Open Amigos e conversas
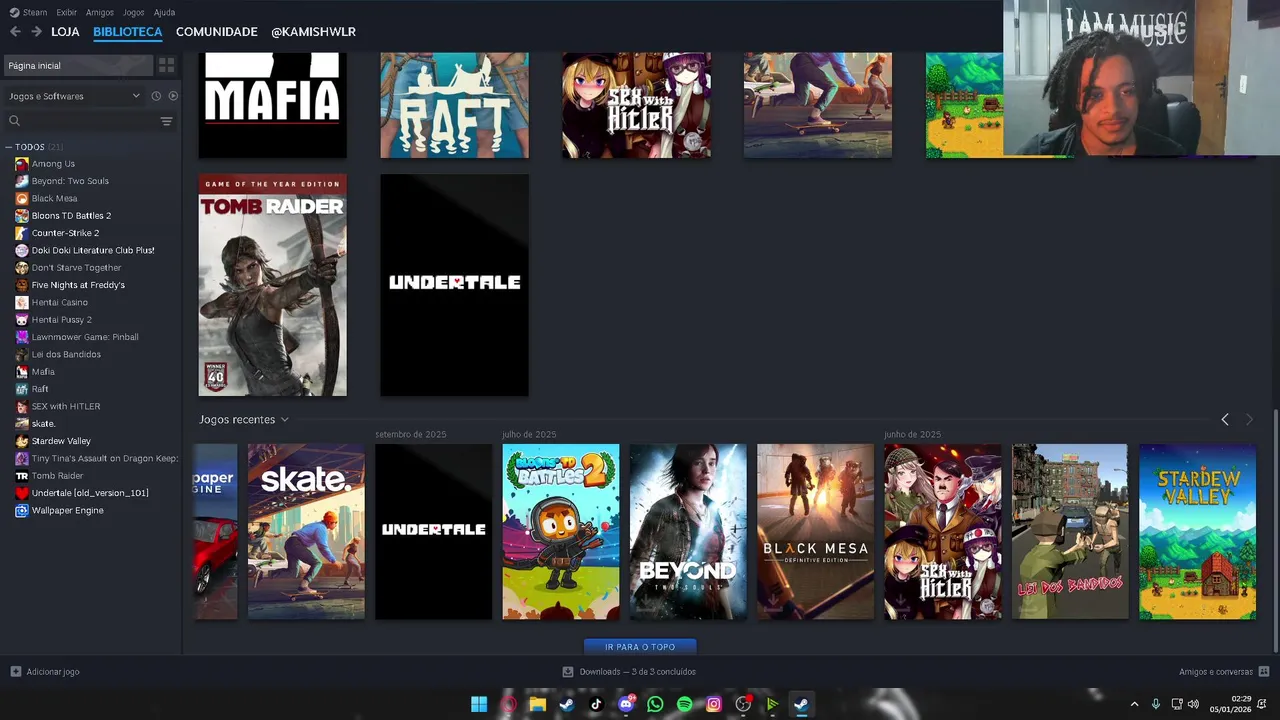Screen dimensions: 1280x720 tap(1216, 672)
